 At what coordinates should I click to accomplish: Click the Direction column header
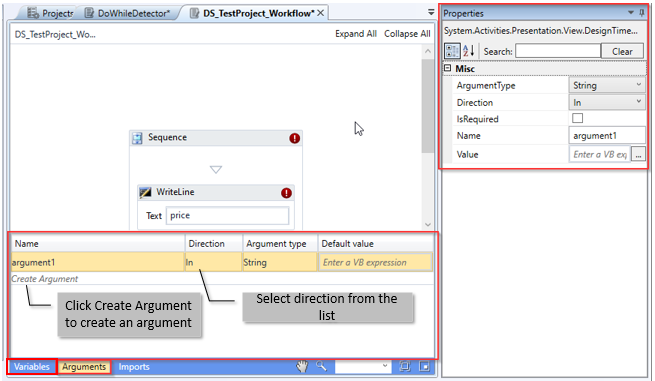214,244
